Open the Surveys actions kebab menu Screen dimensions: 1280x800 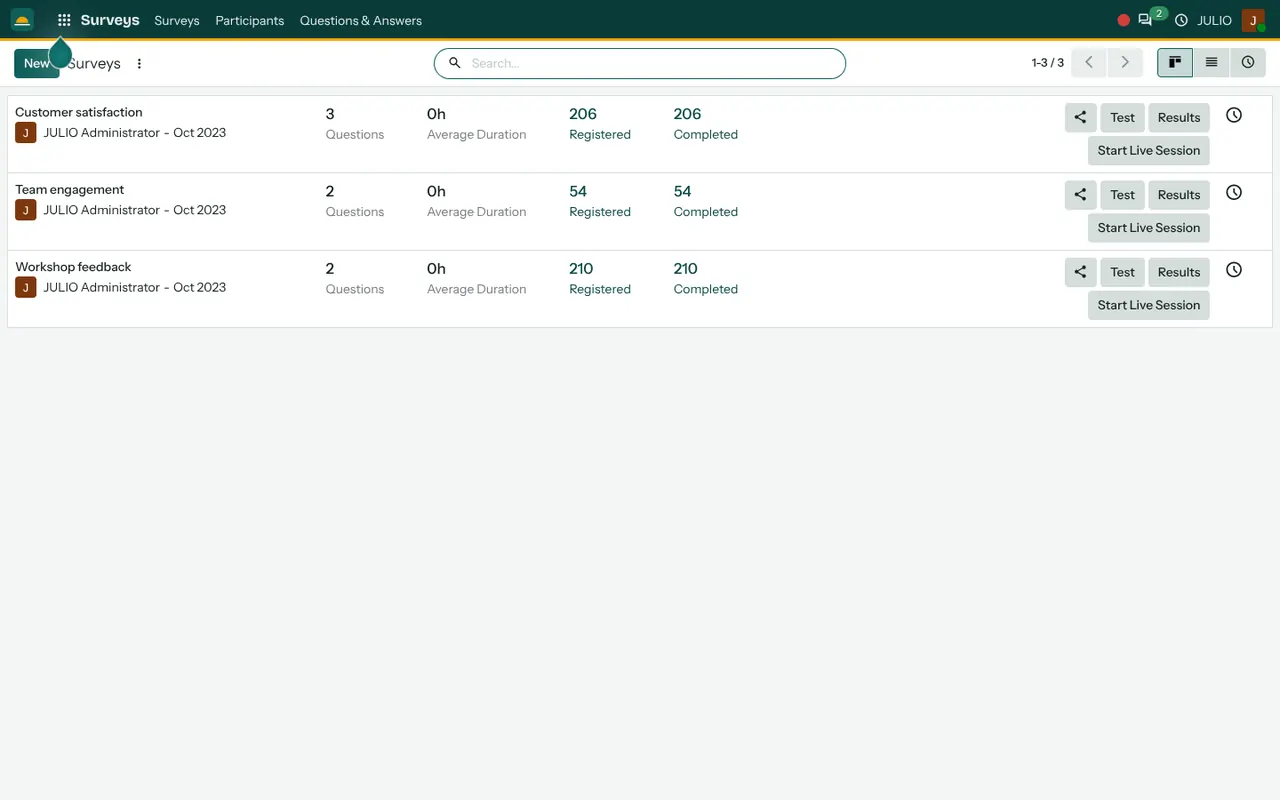pos(139,64)
